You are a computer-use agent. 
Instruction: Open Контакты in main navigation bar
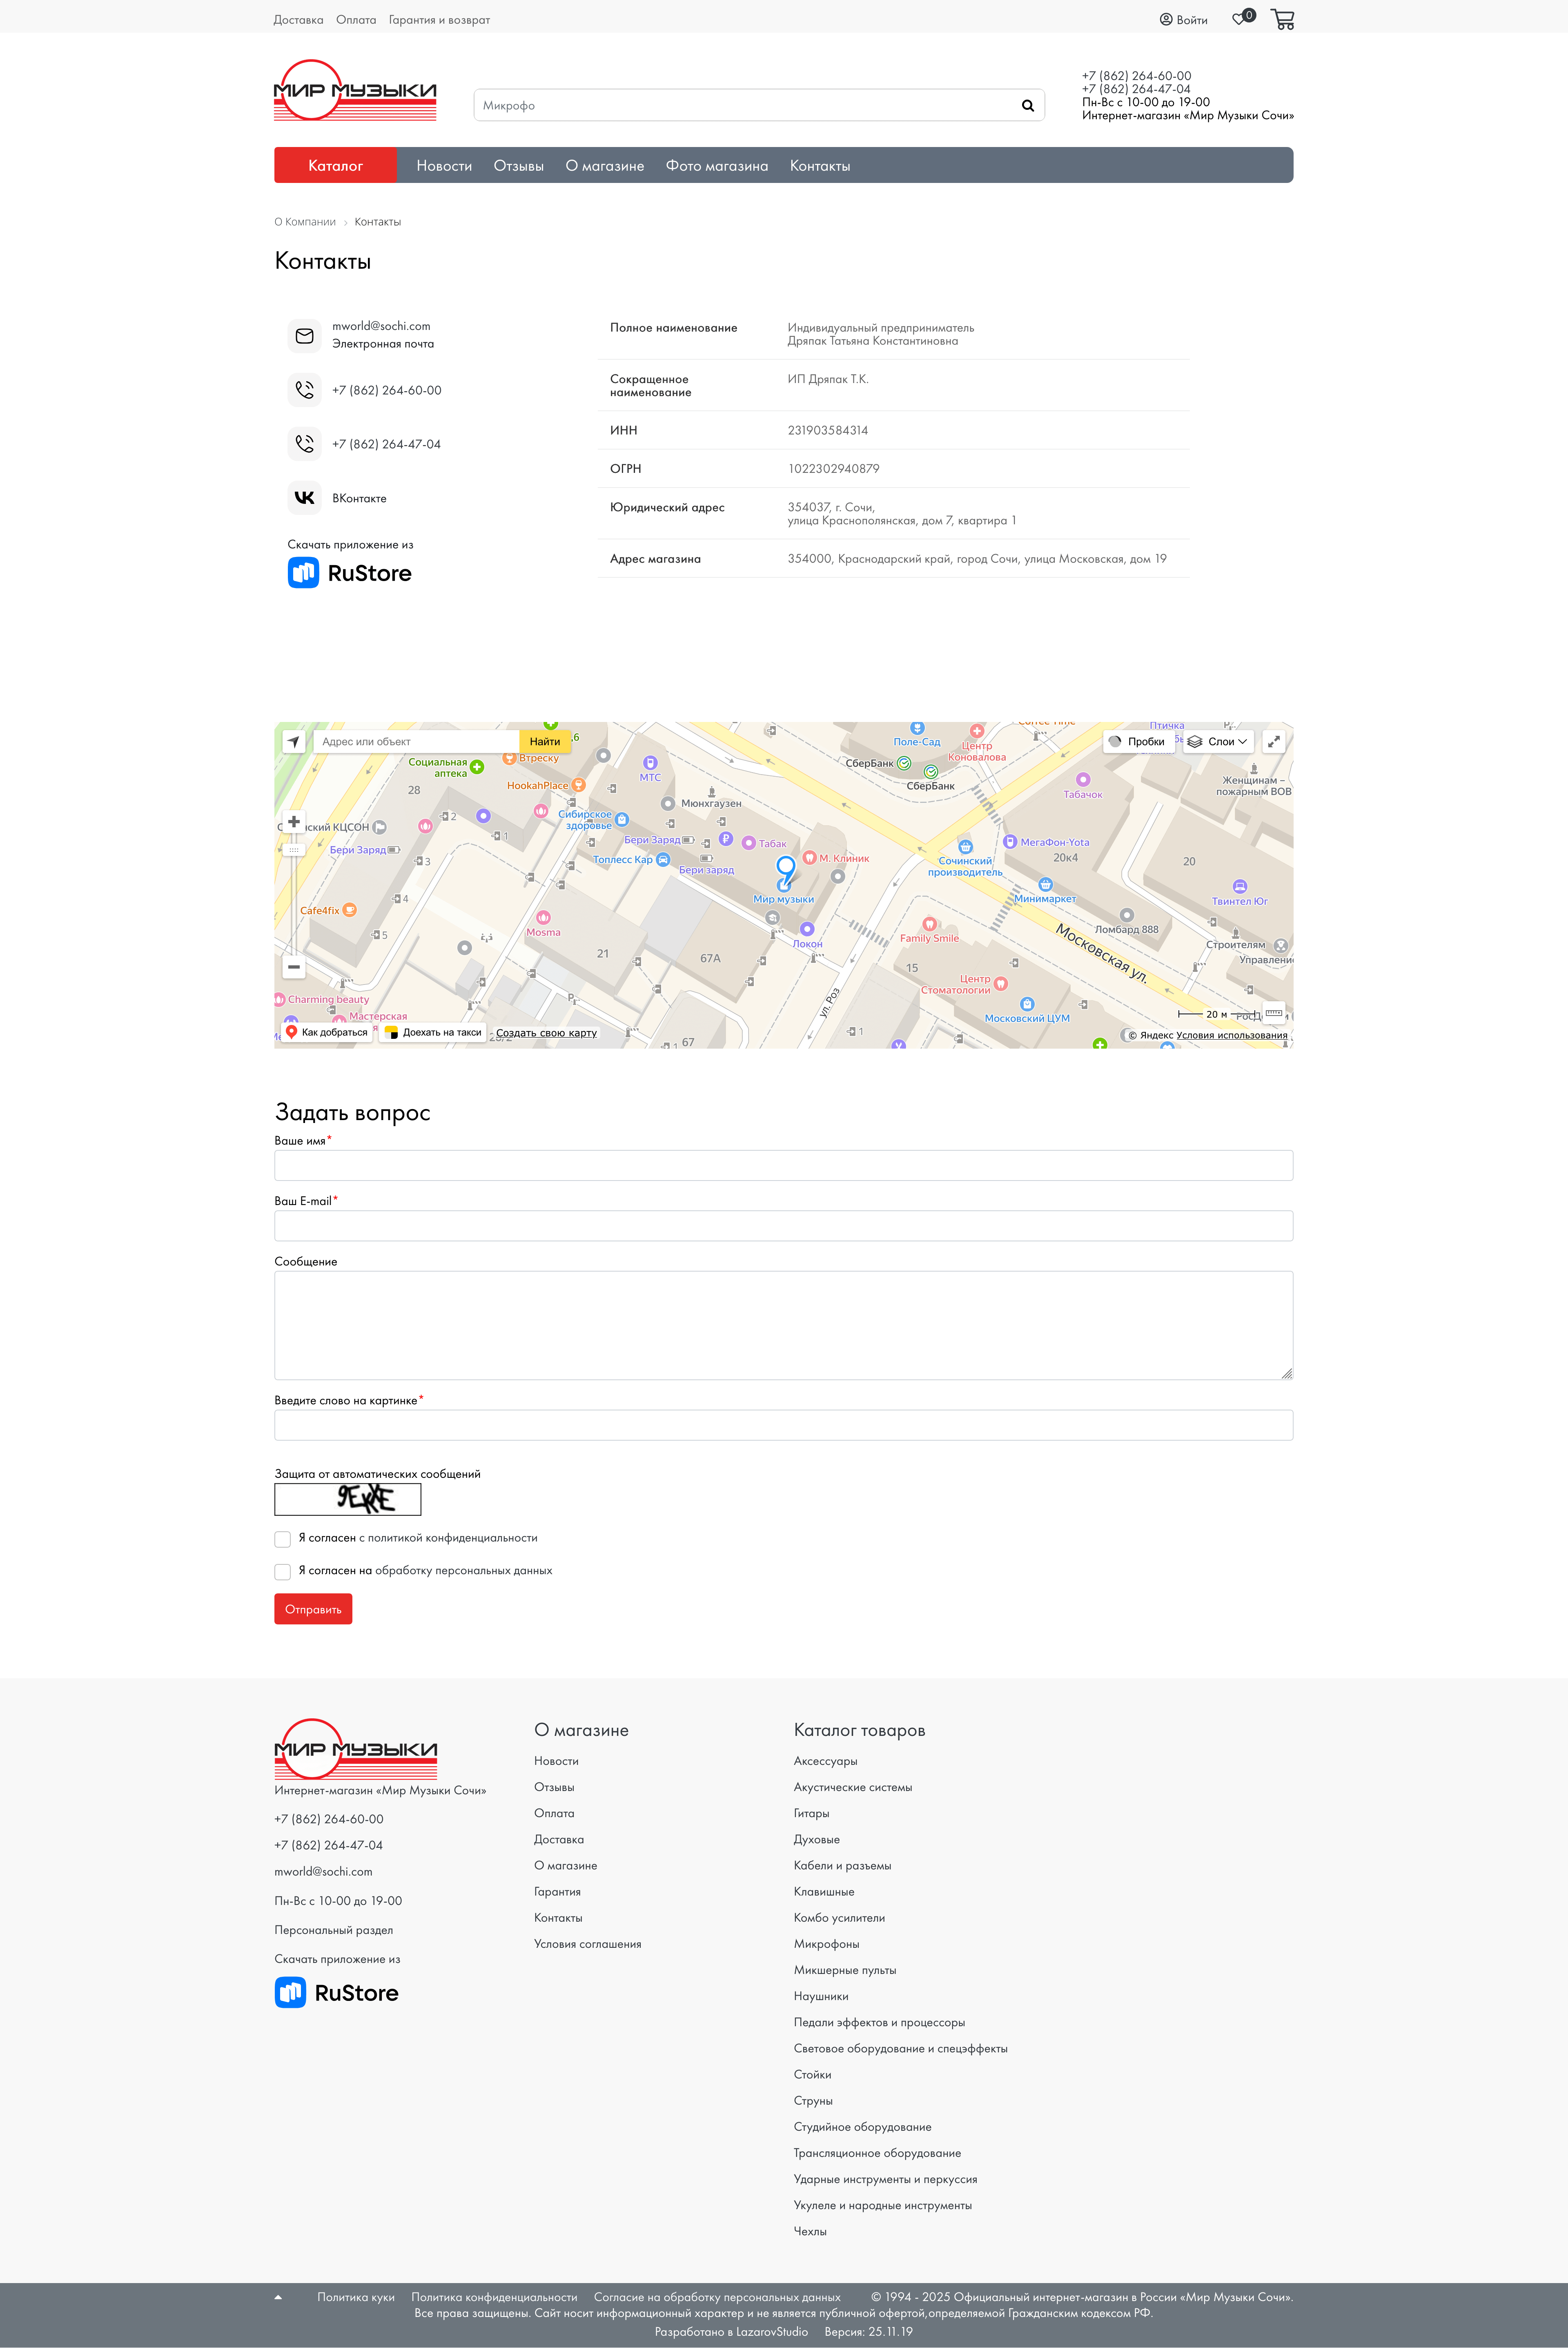[x=820, y=166]
